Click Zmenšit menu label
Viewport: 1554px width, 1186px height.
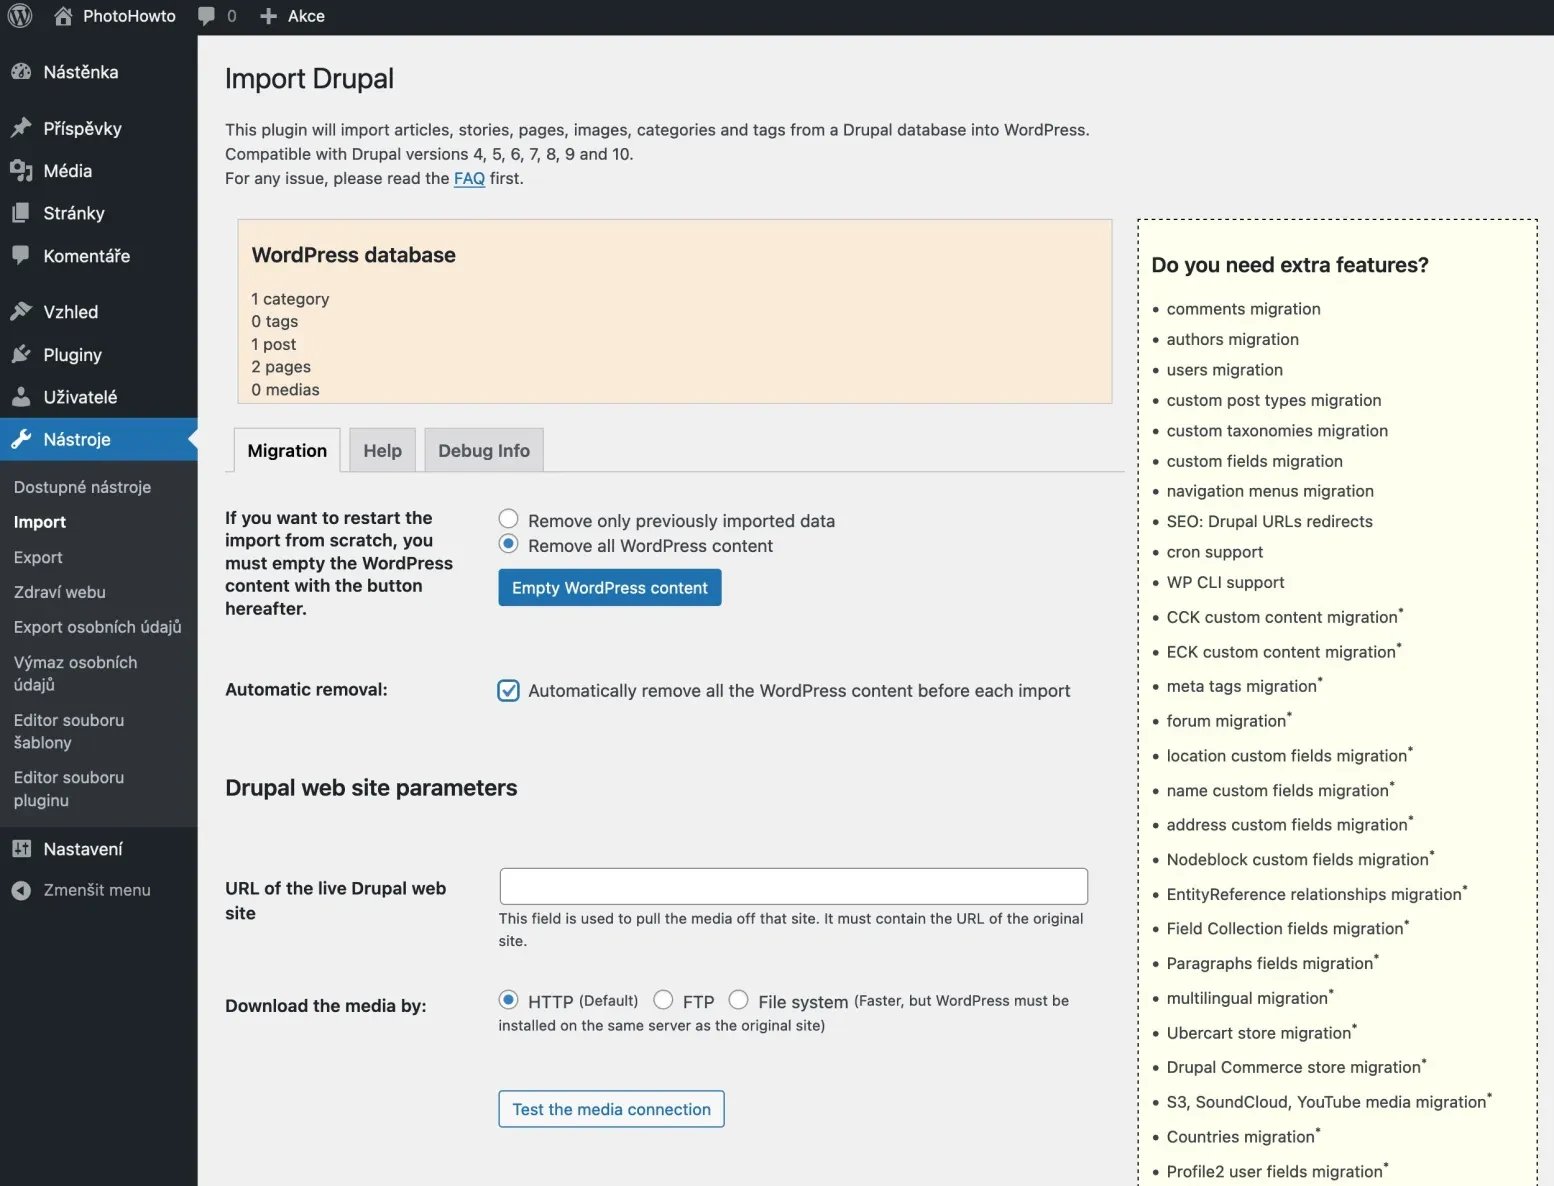pos(97,890)
